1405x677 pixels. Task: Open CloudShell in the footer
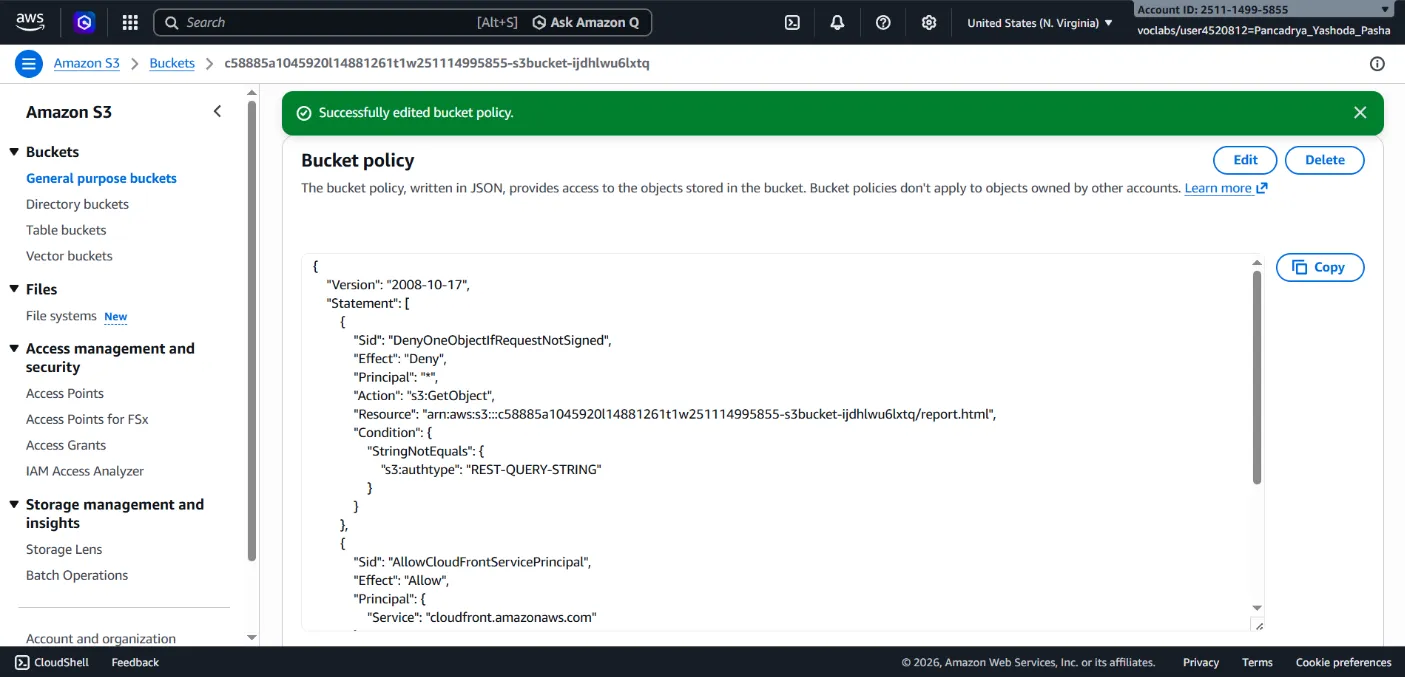[x=52, y=662]
